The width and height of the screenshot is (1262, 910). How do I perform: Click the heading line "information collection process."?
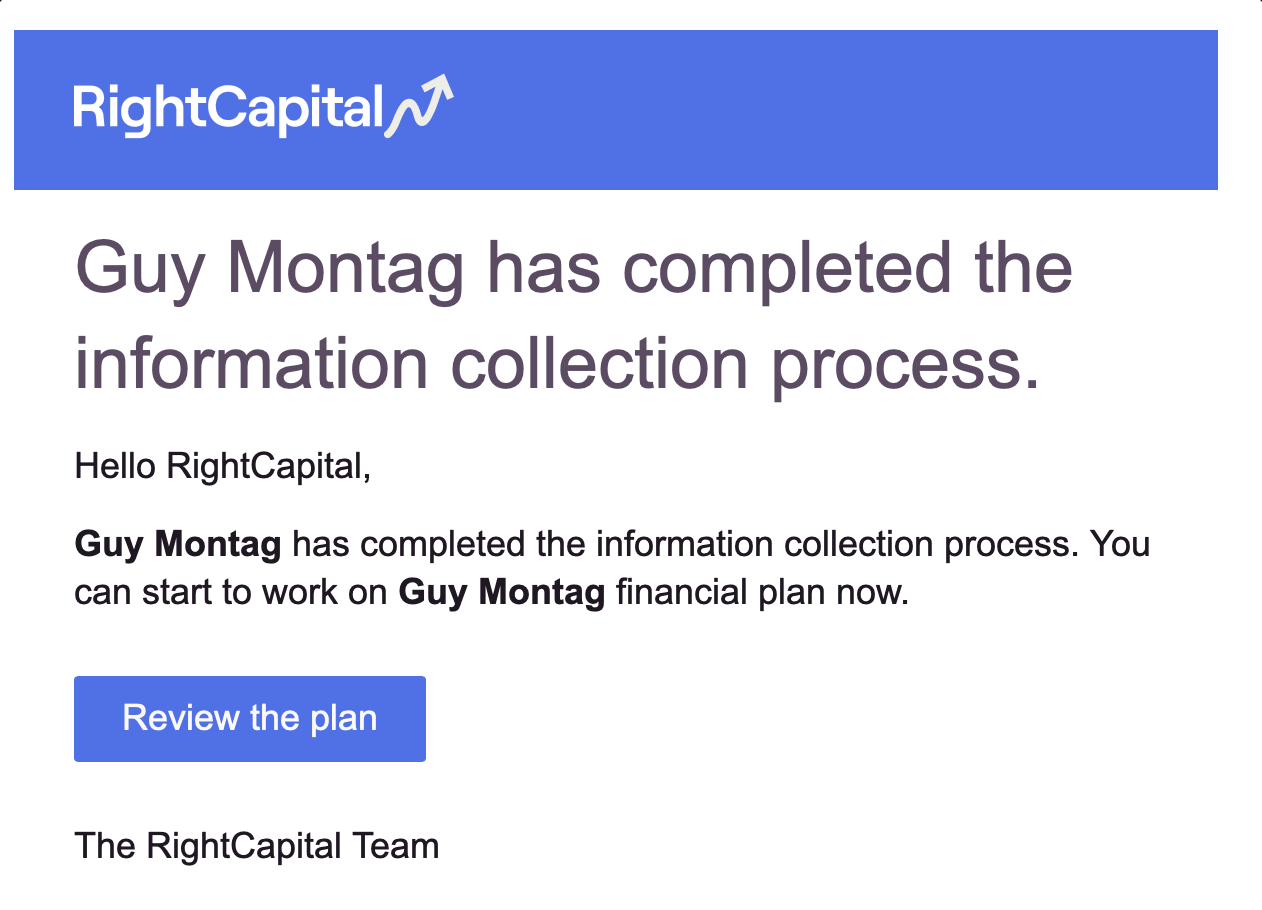pyautogui.click(x=558, y=362)
